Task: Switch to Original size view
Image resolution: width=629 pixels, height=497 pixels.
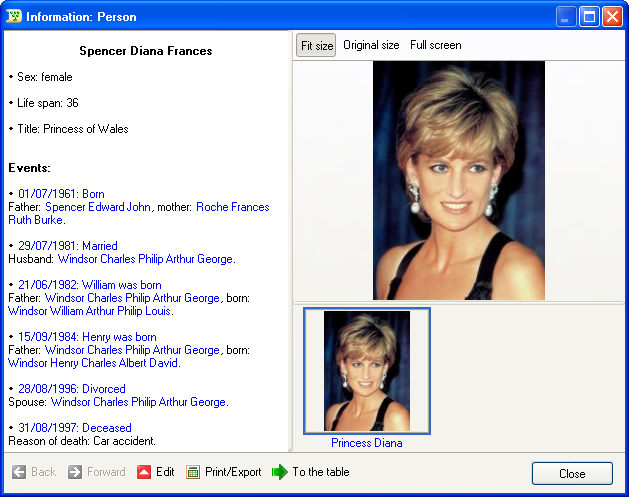Action: tap(371, 45)
